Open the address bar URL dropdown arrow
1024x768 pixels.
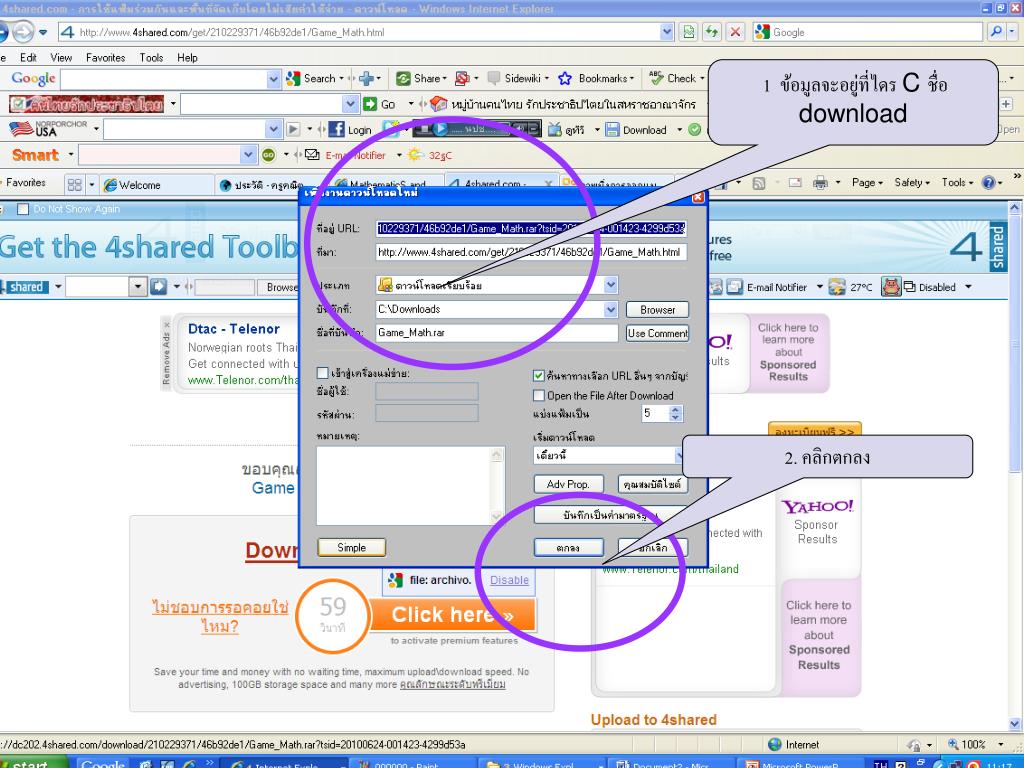click(666, 31)
